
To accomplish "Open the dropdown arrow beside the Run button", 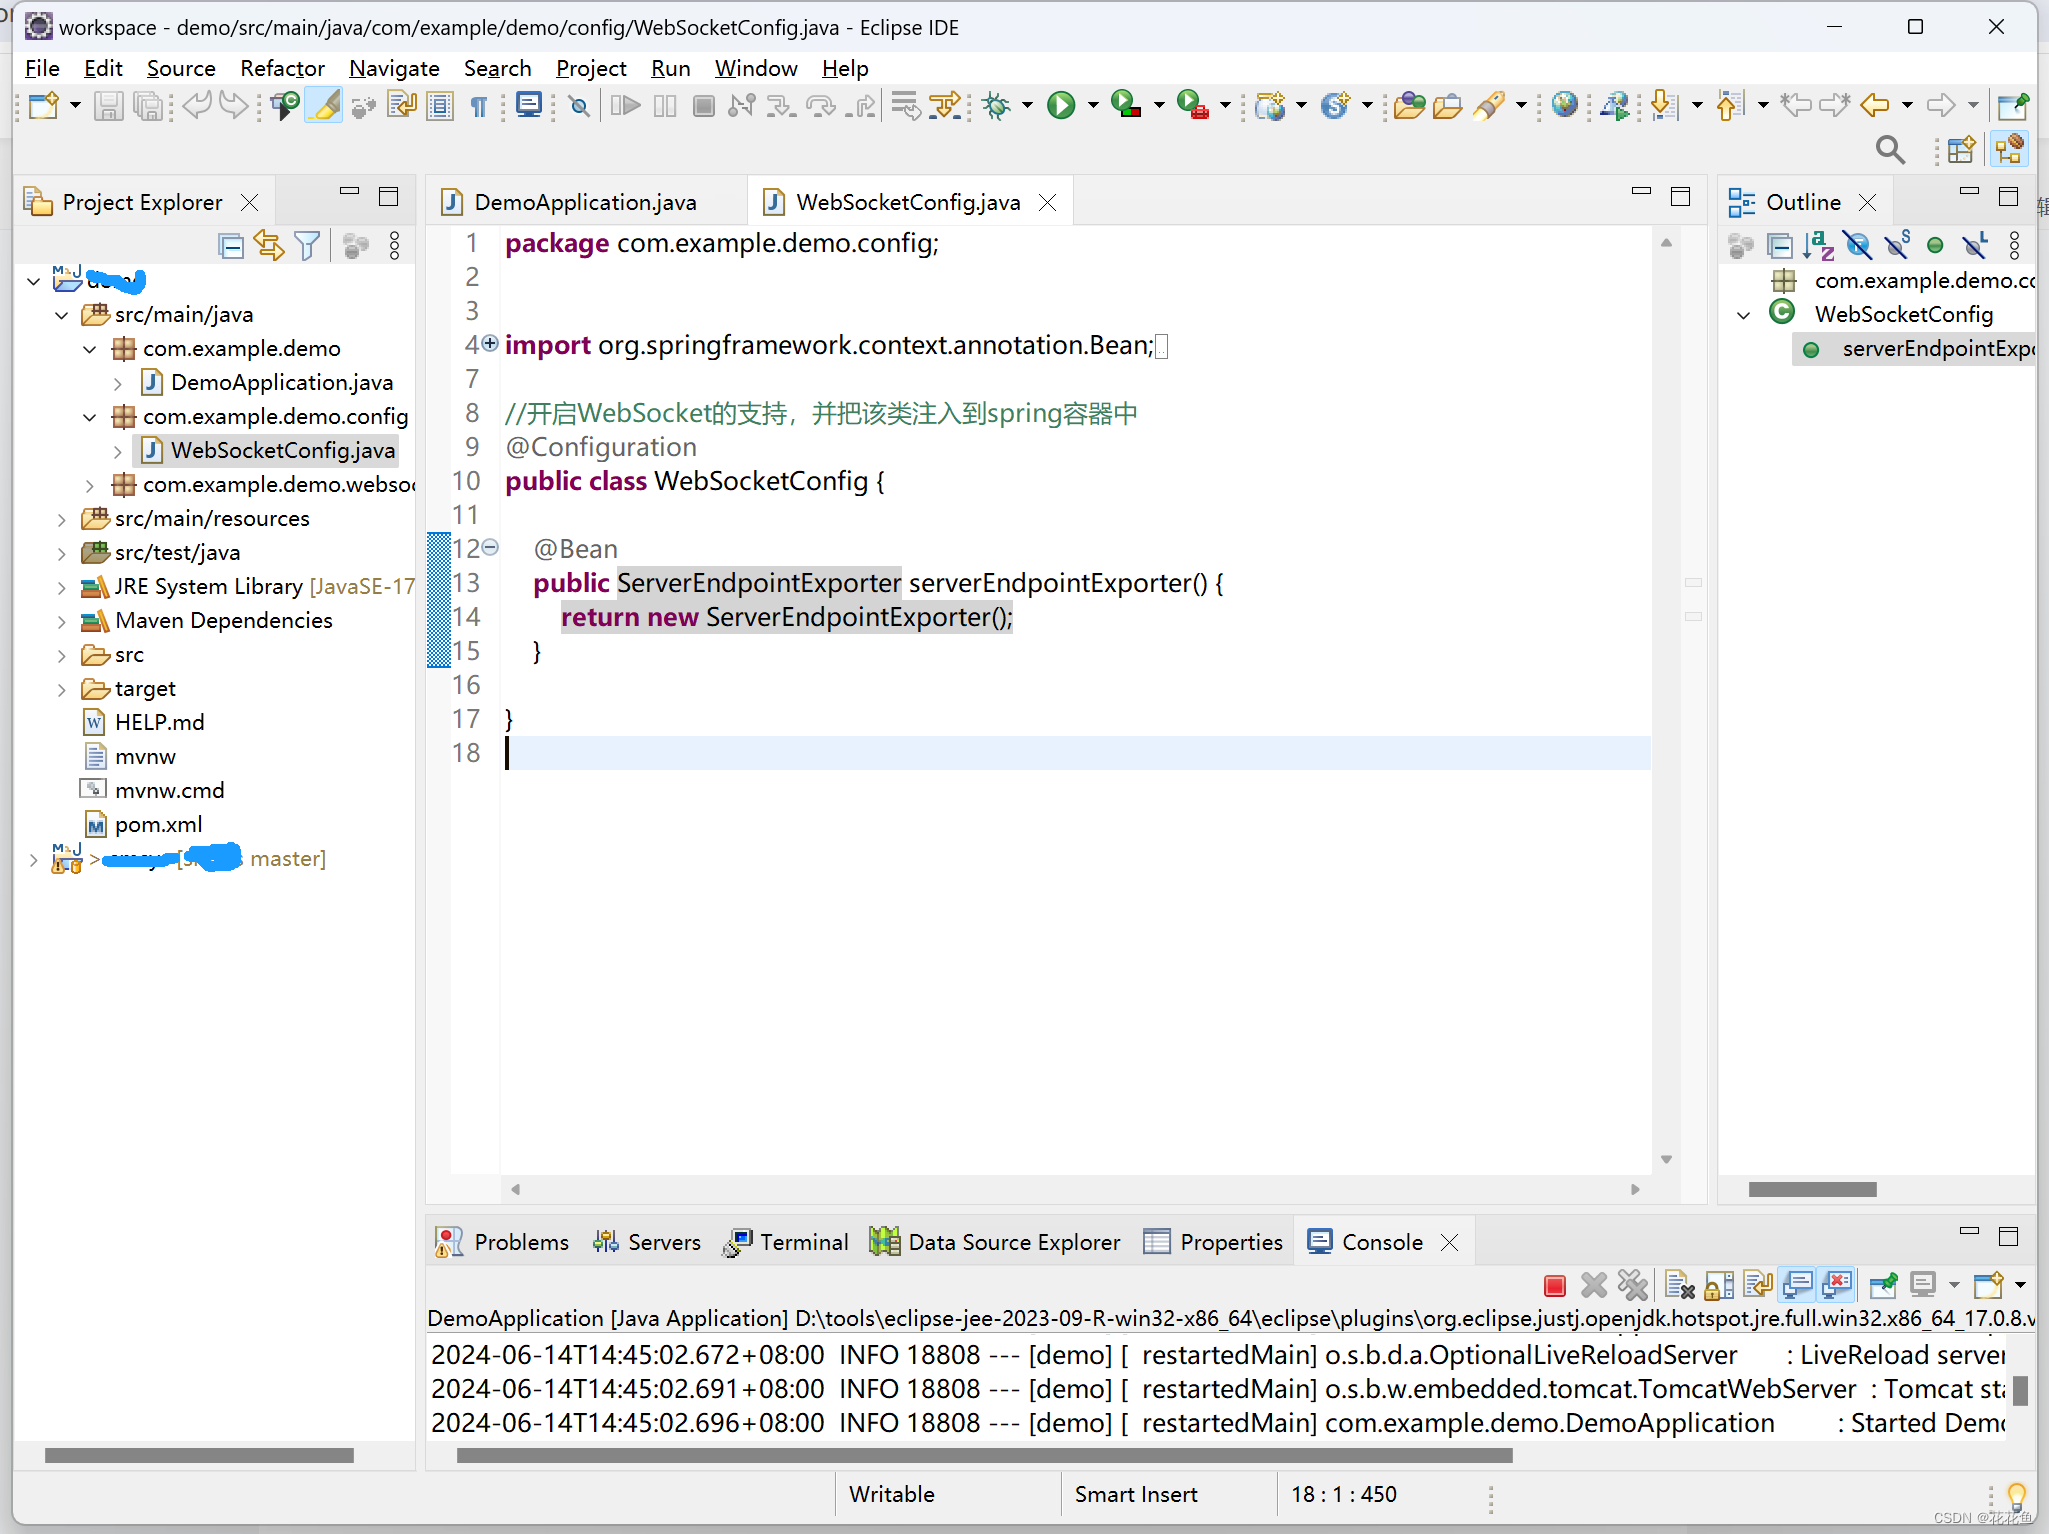I will tap(1093, 105).
